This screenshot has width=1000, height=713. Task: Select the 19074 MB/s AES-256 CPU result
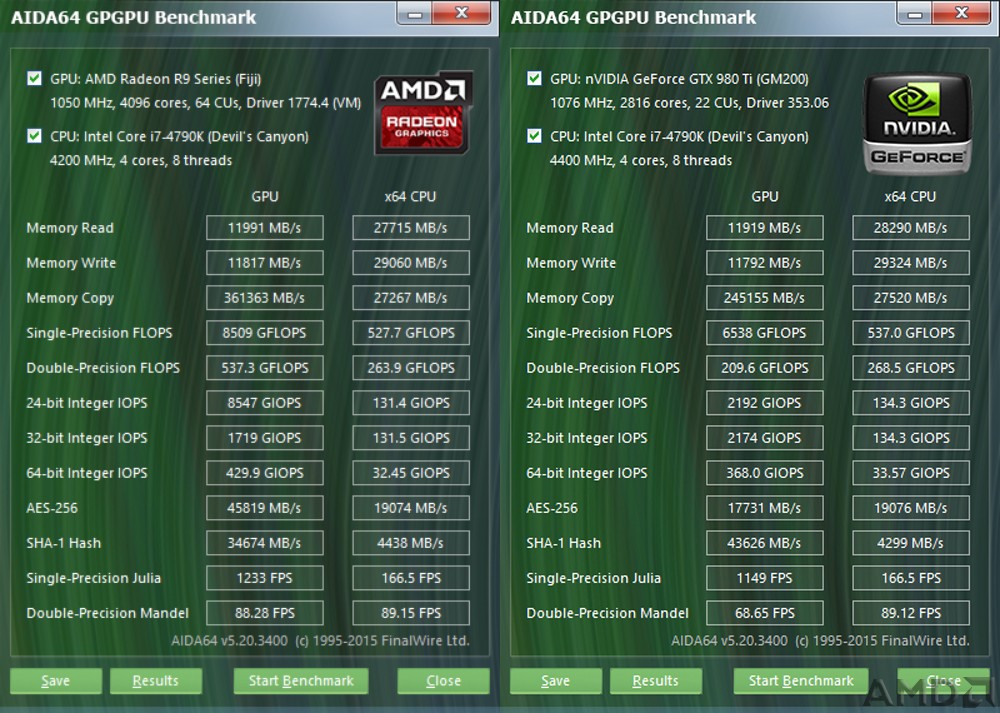411,508
